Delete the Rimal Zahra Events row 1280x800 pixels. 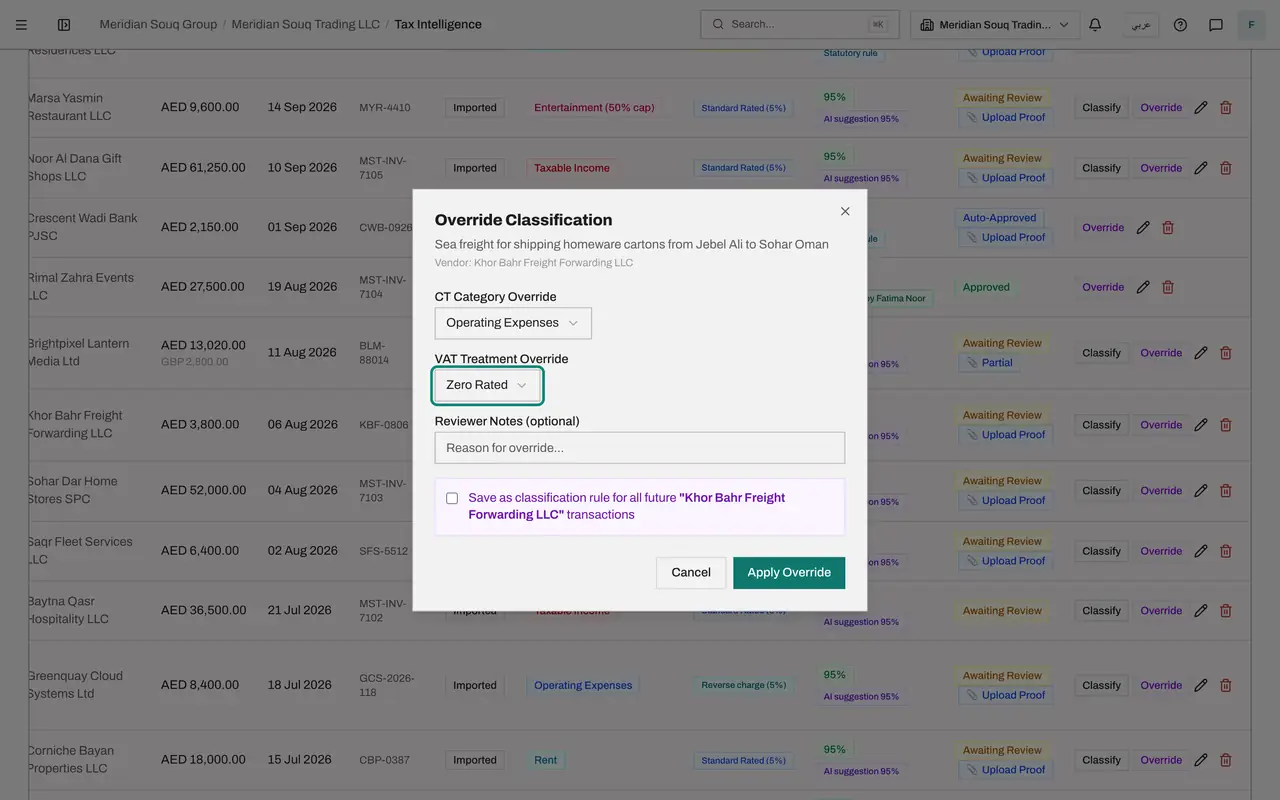coord(1168,287)
